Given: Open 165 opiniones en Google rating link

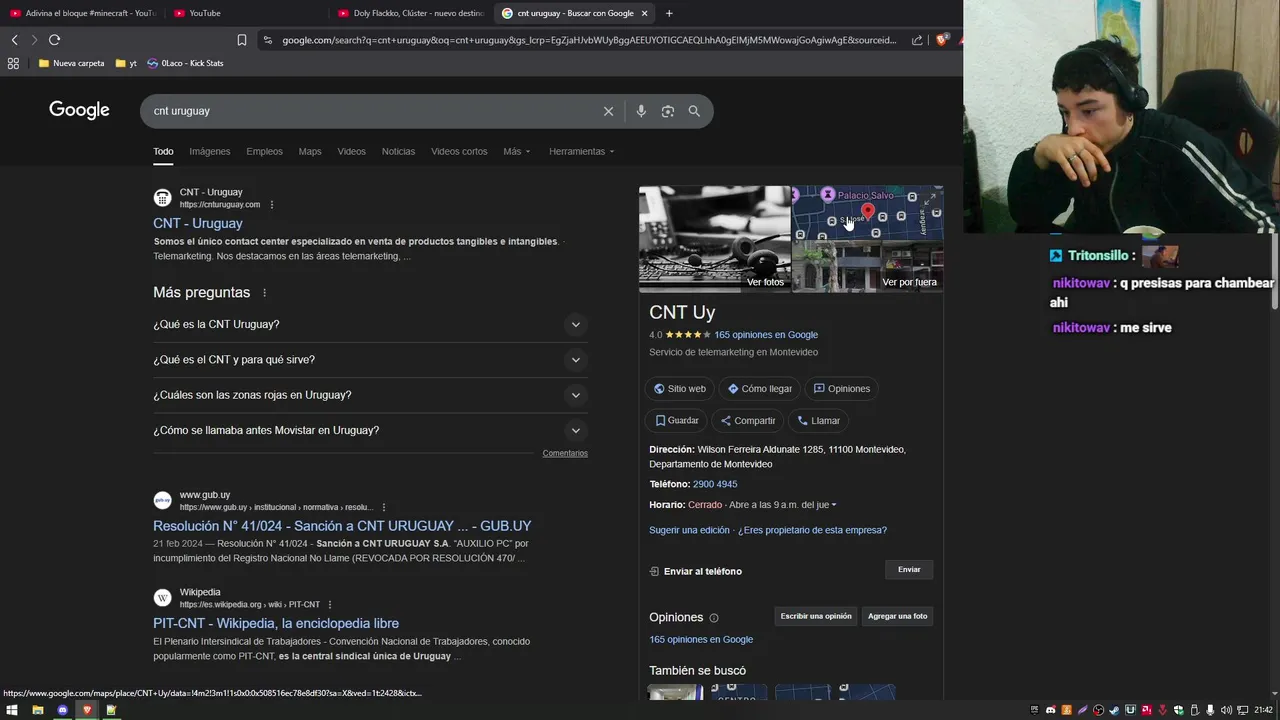Looking at the screenshot, I should 766,335.
